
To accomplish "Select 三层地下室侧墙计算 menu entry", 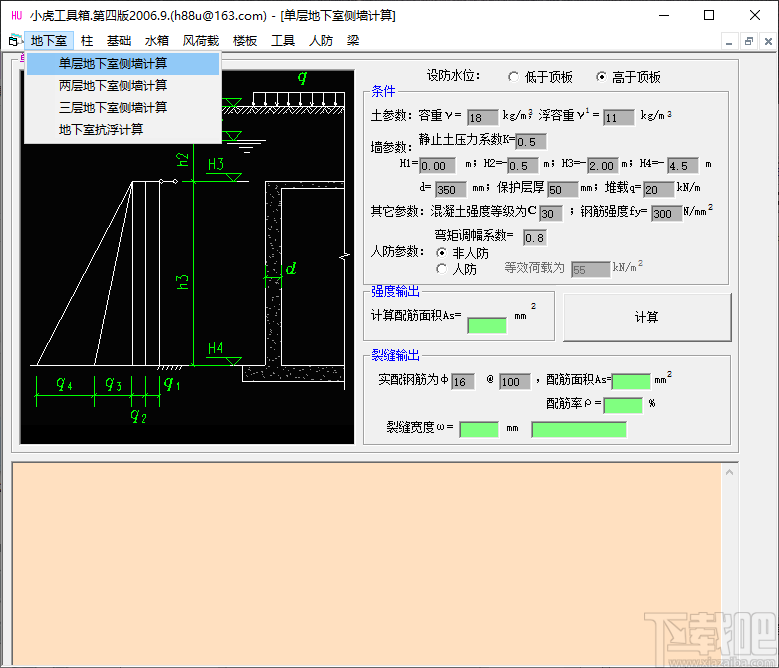I will (123, 107).
